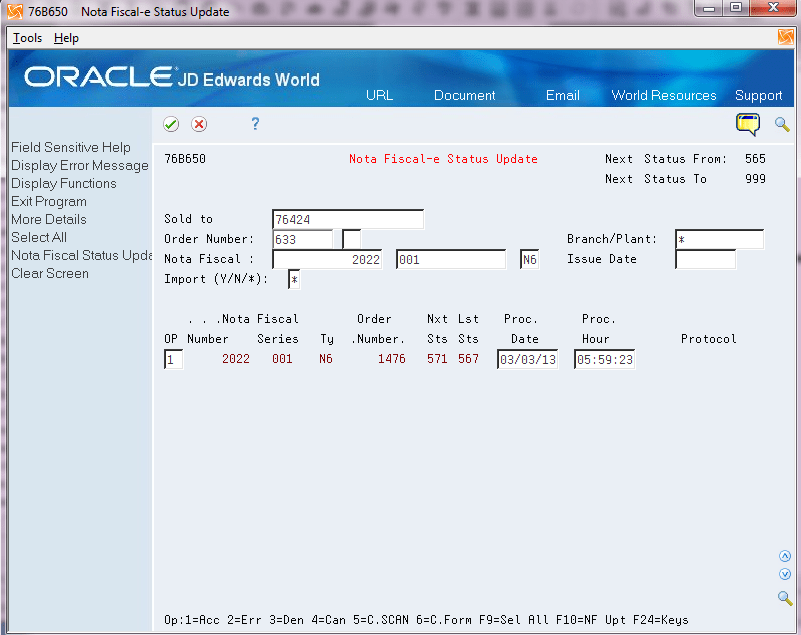Click the magnifier icon in top toolbar
This screenshot has width=801, height=635.
click(782, 124)
